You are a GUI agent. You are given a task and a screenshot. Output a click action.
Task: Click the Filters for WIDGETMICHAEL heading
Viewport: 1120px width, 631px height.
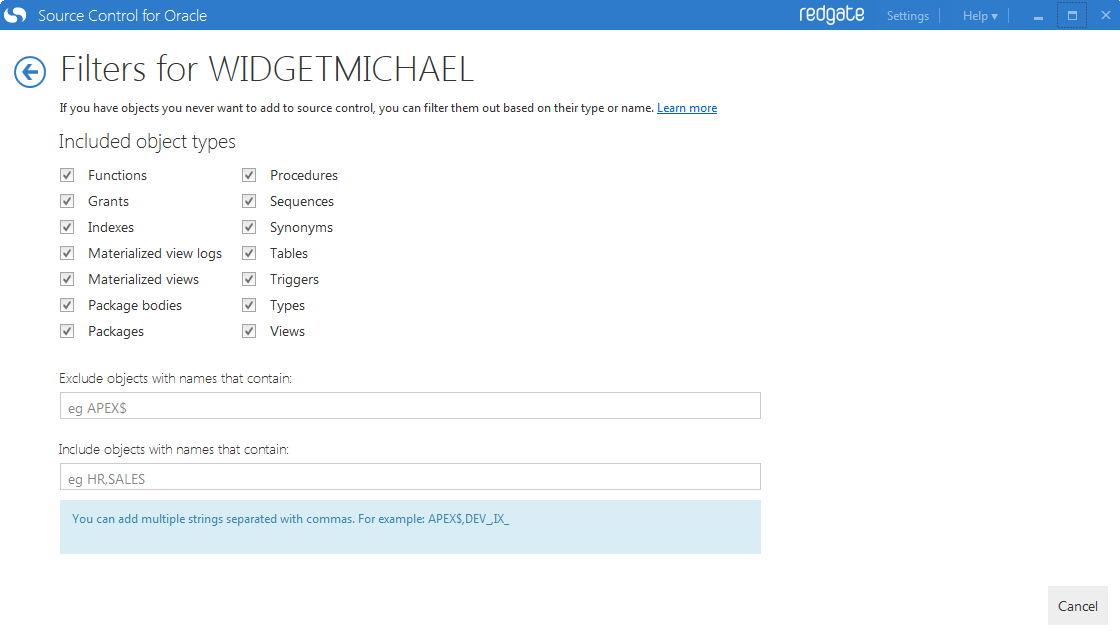click(267, 69)
